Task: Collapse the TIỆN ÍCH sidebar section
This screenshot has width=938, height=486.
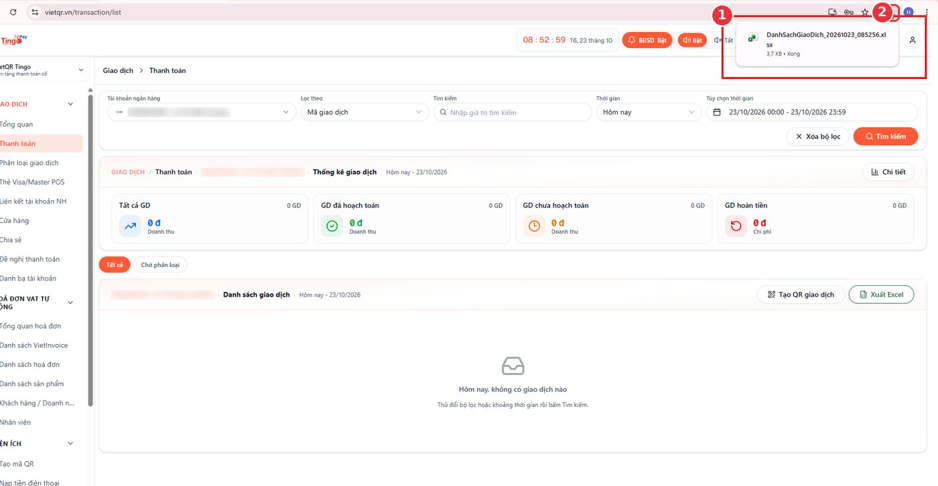Action: coord(71,444)
